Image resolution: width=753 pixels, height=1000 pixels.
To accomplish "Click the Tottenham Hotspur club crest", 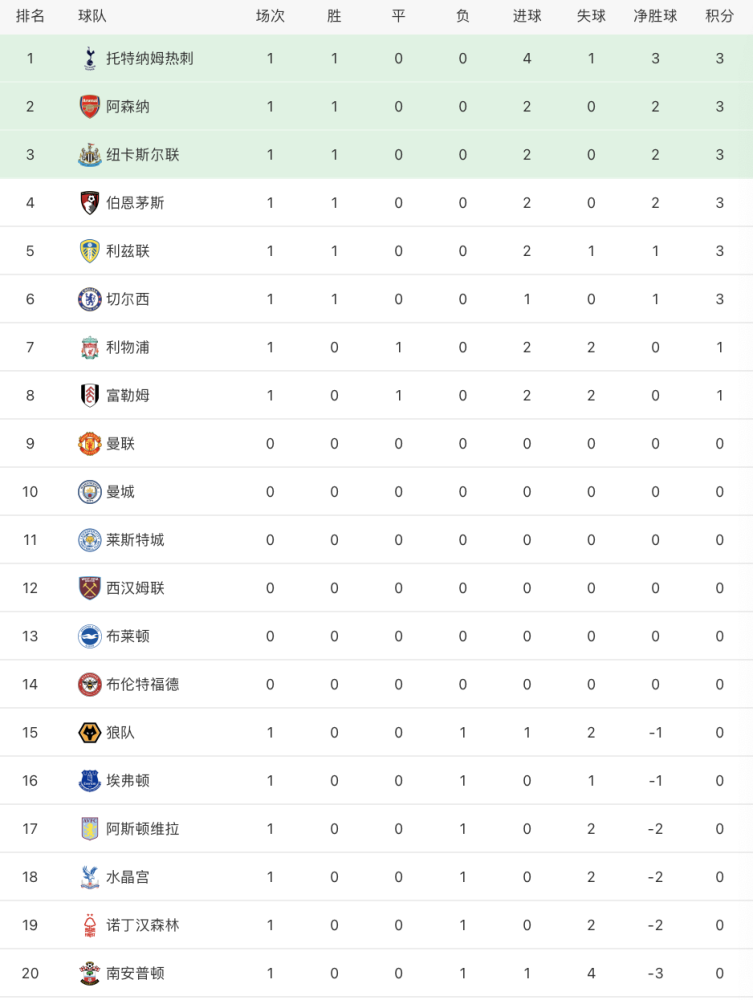I will (x=90, y=58).
